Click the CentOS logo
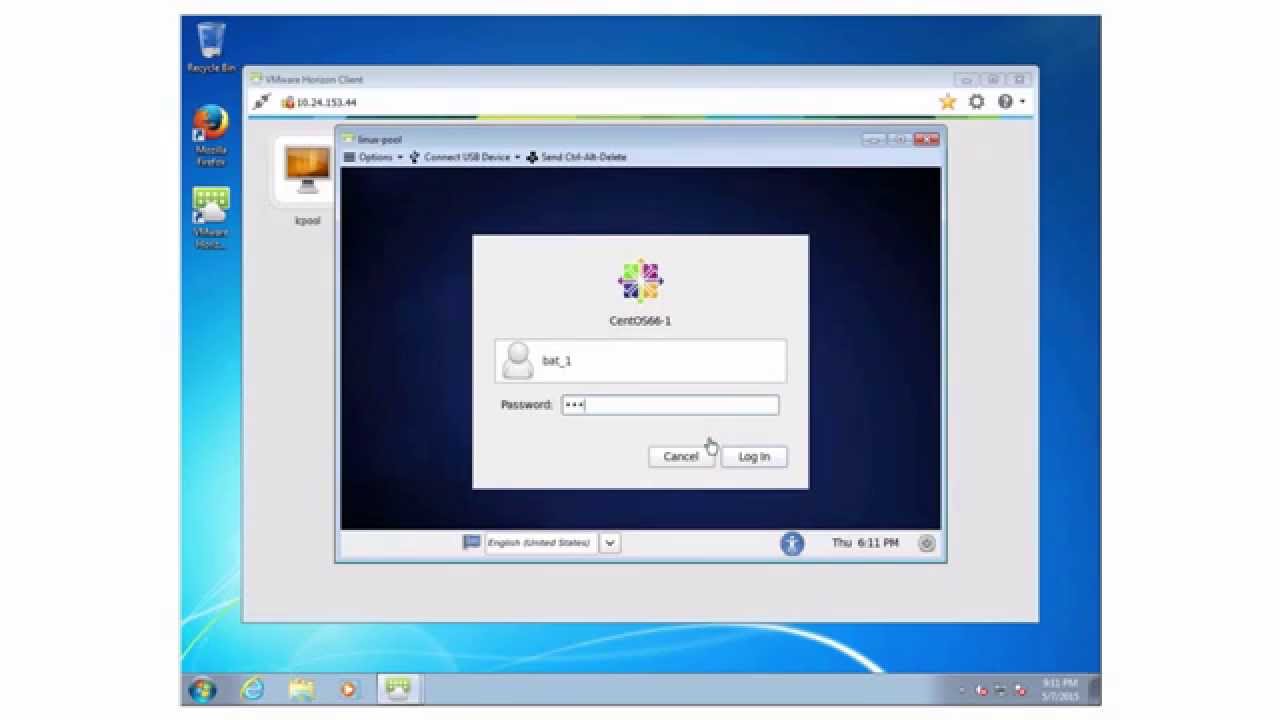 pyautogui.click(x=640, y=282)
